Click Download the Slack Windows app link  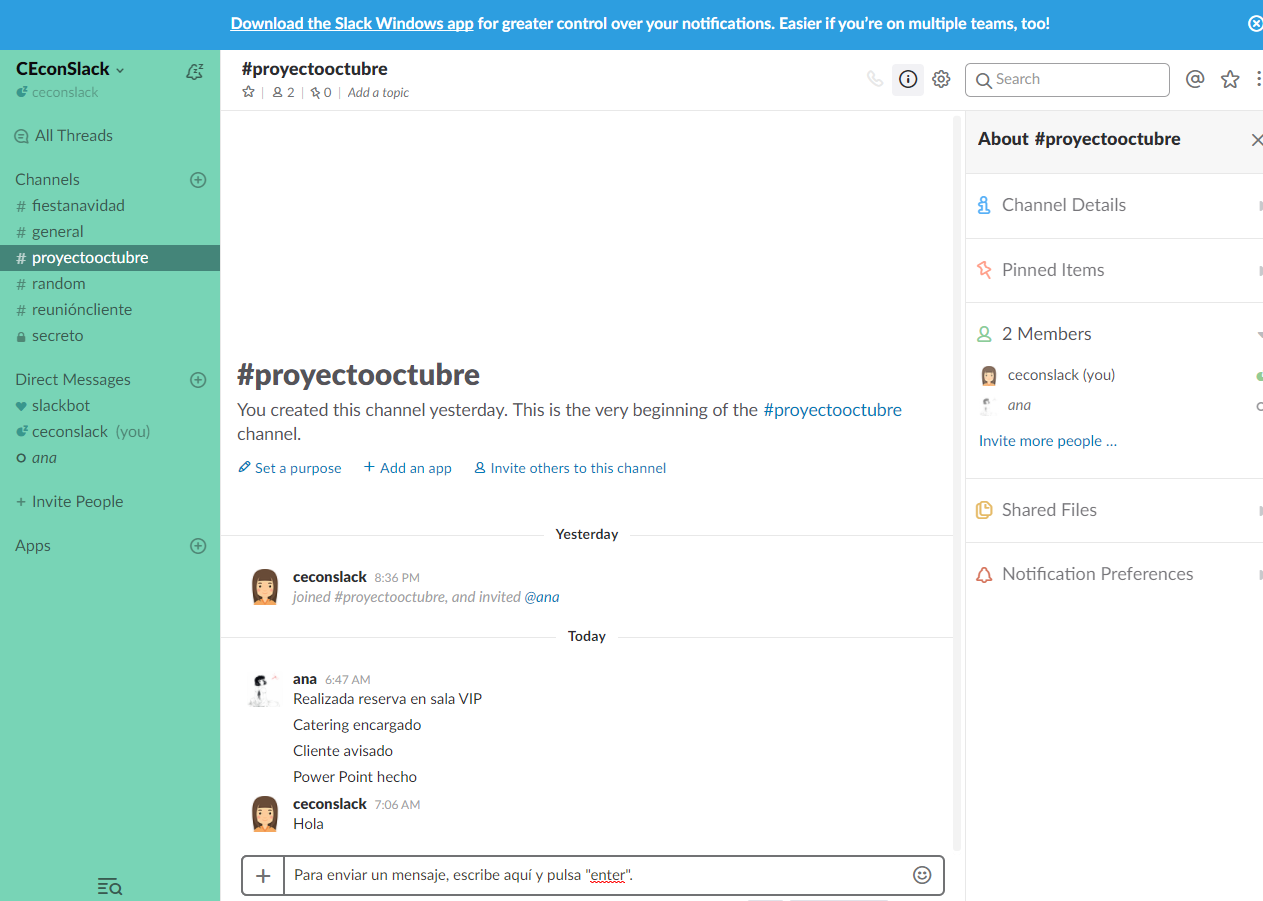pyautogui.click(x=352, y=23)
